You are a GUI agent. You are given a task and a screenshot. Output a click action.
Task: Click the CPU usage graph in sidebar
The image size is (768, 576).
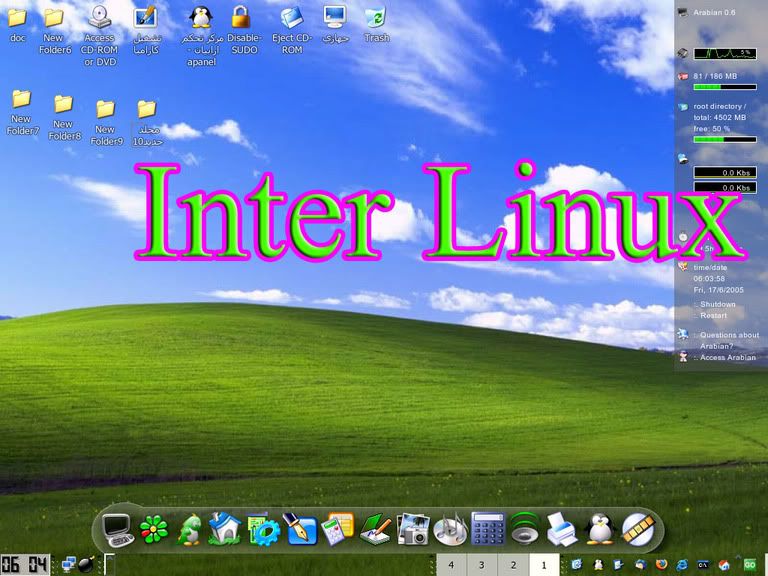(x=725, y=53)
